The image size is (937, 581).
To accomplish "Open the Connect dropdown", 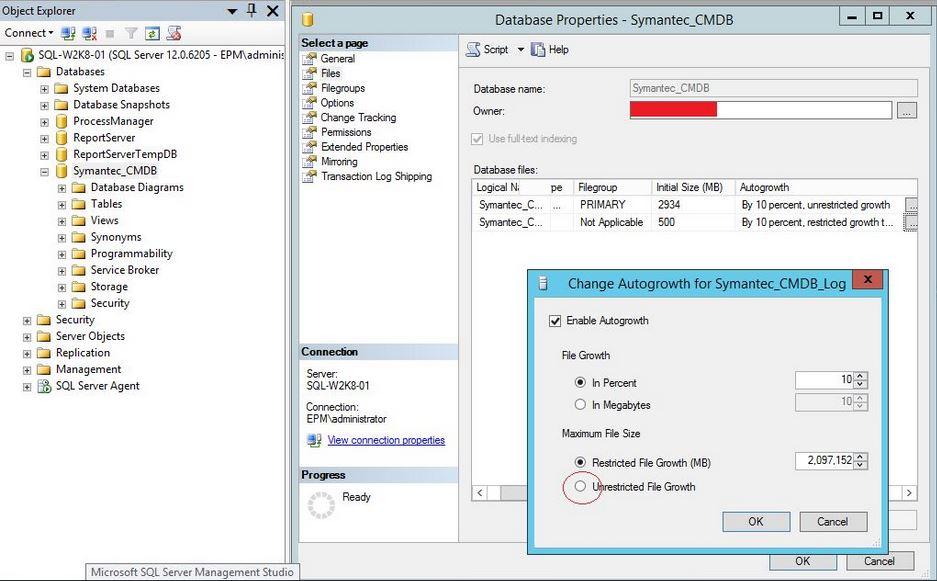I will point(29,33).
